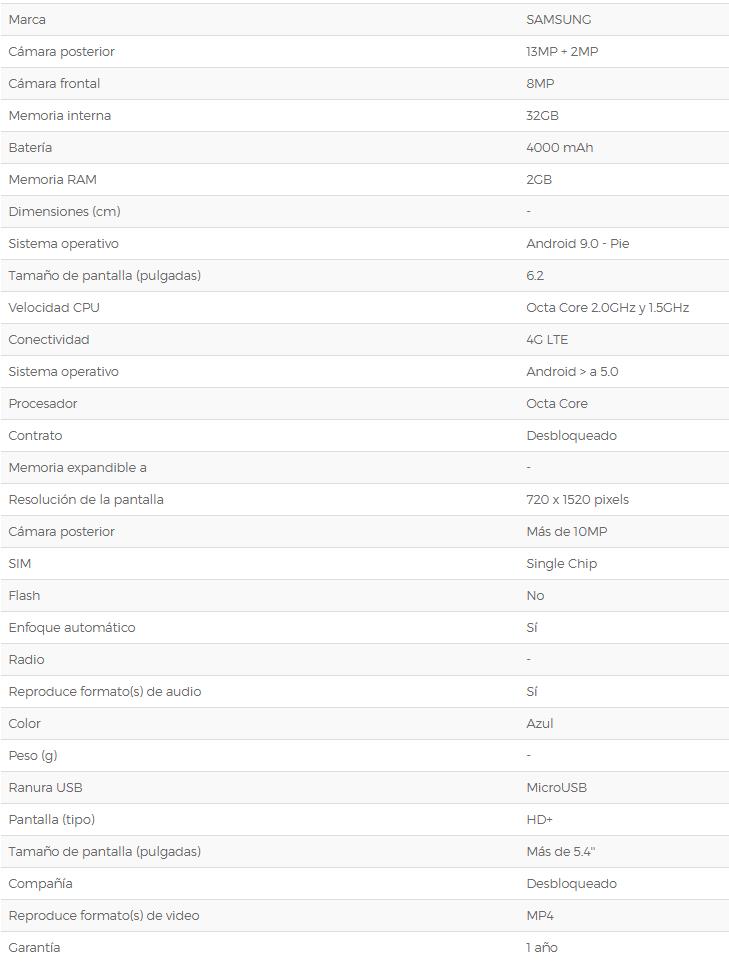
Task: Select the Enfoque automático label
Action: pyautogui.click(x=72, y=628)
